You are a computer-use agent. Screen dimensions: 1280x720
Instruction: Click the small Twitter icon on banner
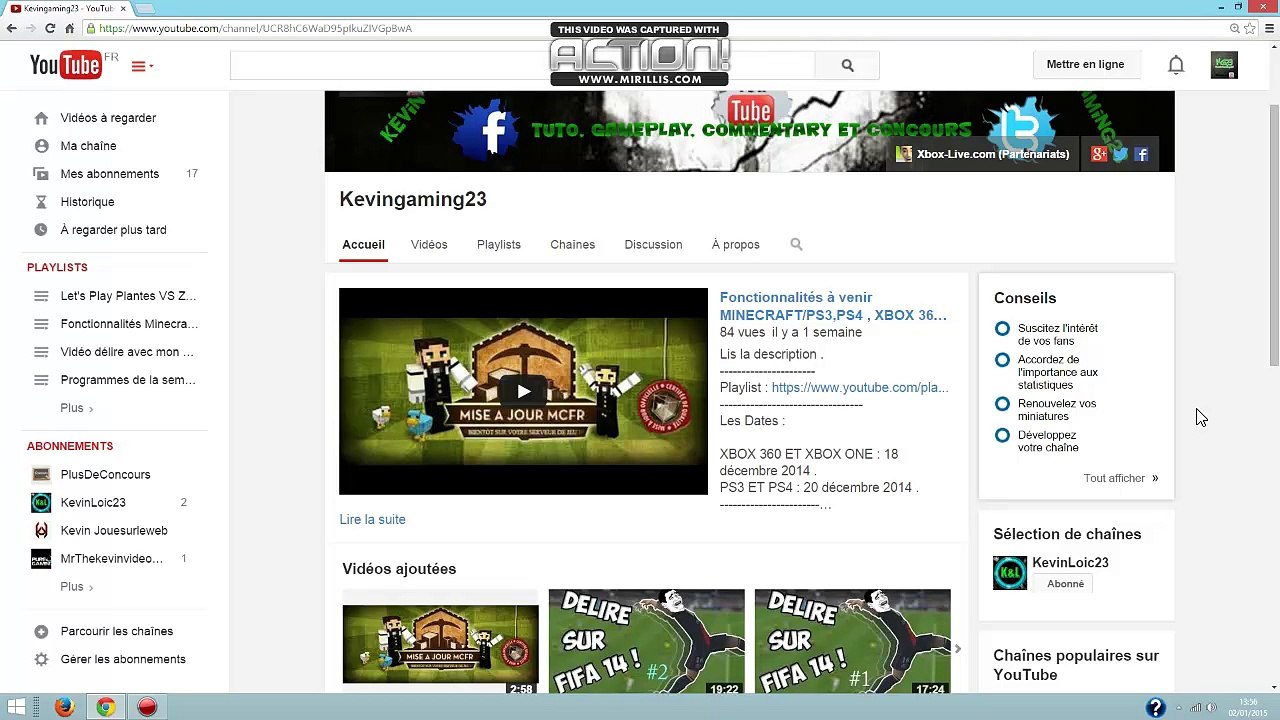[x=1120, y=154]
